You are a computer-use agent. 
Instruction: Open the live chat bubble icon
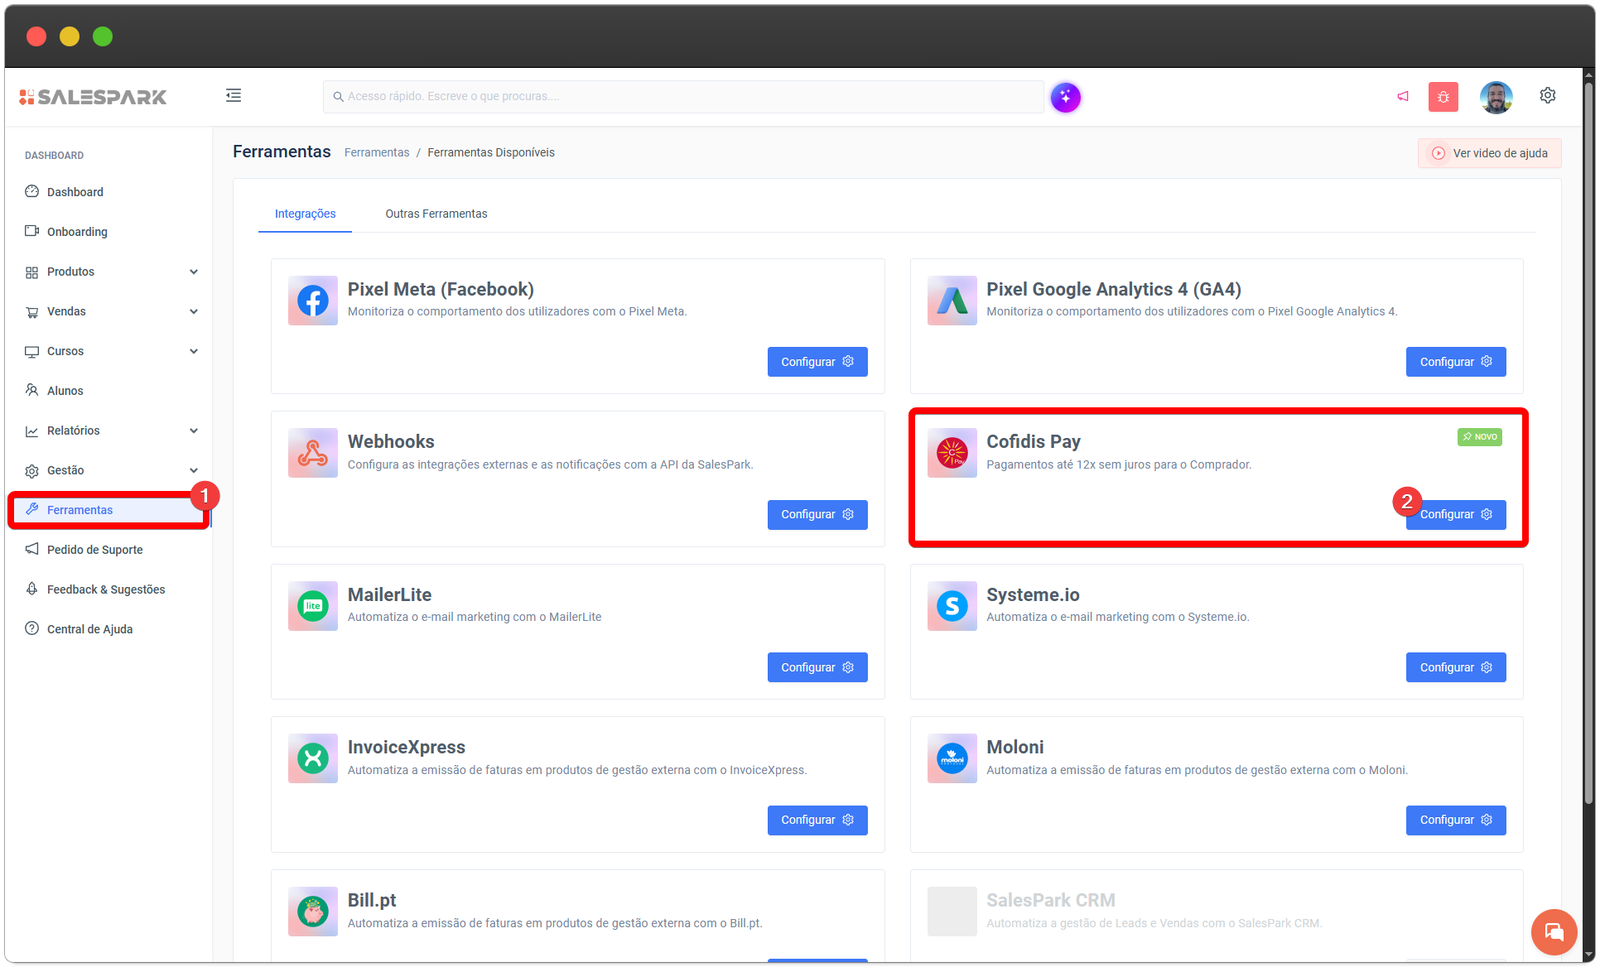tap(1553, 932)
